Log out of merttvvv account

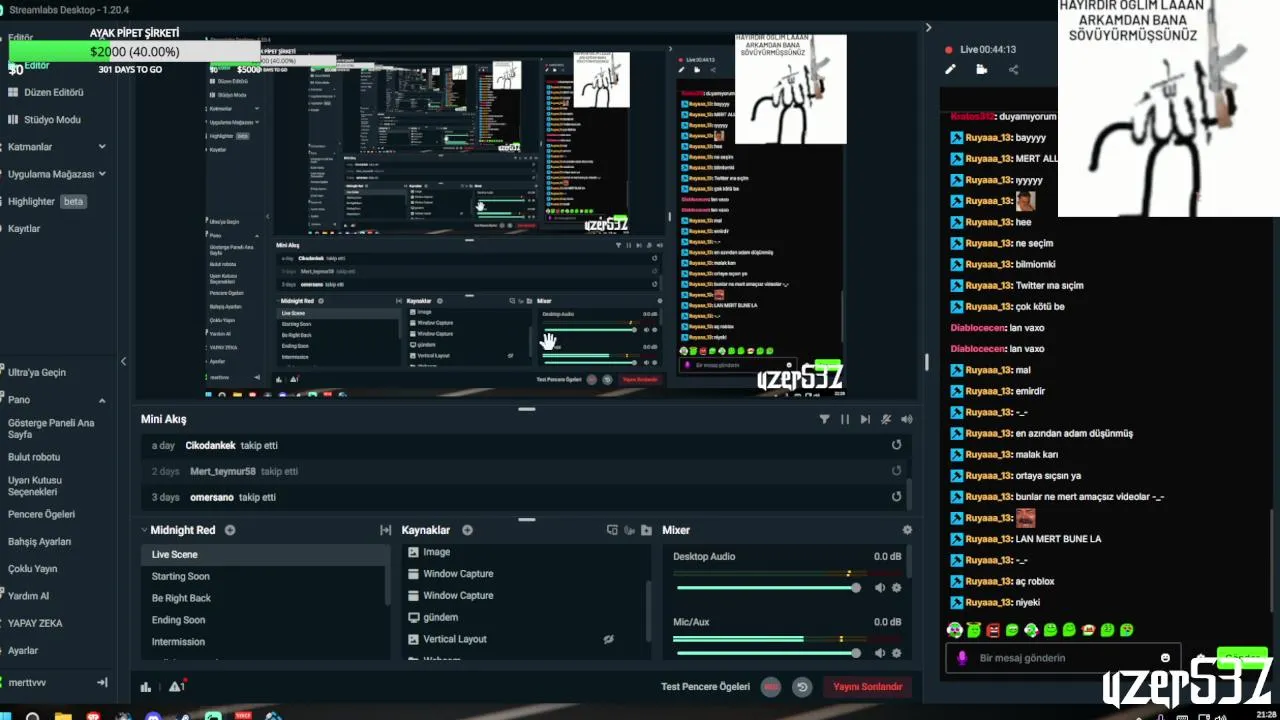click(102, 683)
